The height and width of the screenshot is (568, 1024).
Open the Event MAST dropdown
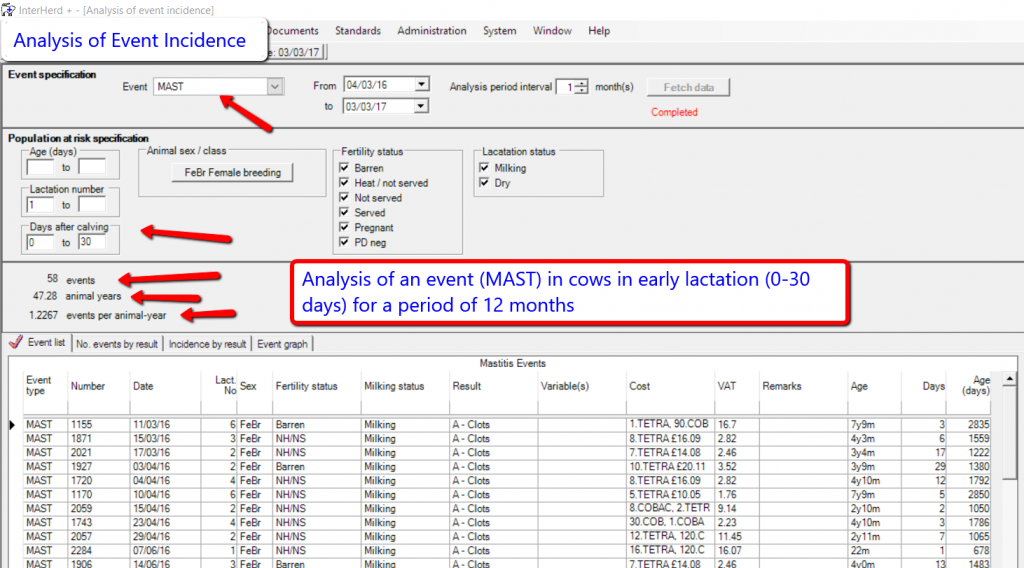275,86
